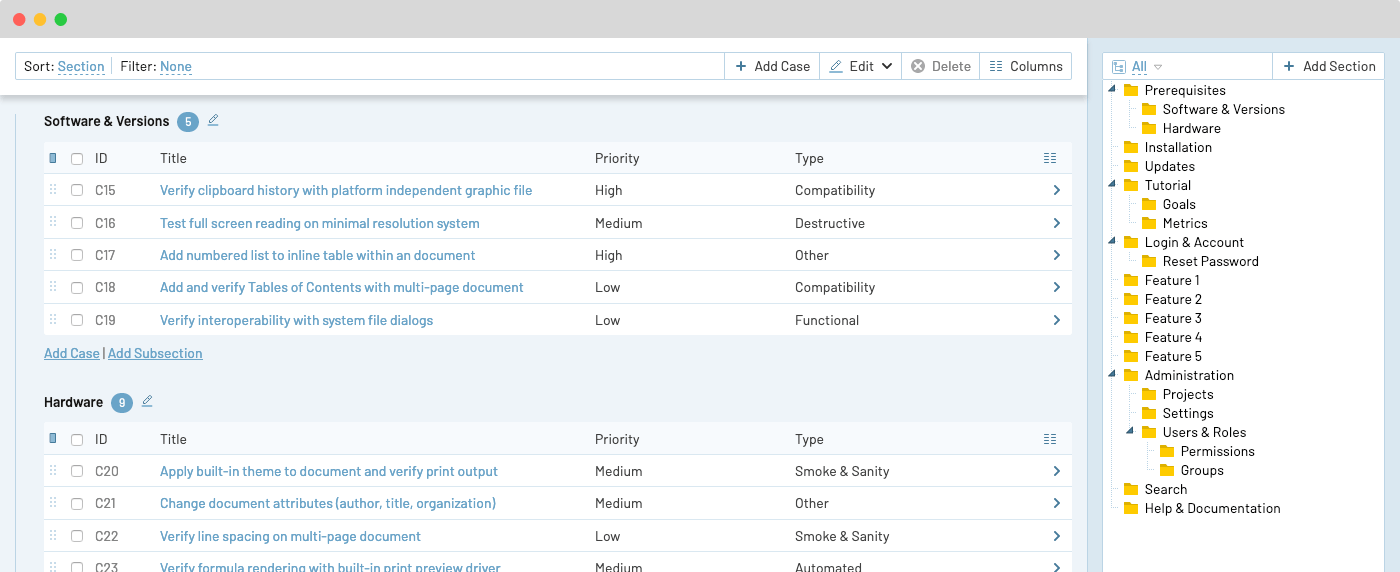The height and width of the screenshot is (572, 1400).
Task: Select Projects in section tree
Action: point(1188,394)
